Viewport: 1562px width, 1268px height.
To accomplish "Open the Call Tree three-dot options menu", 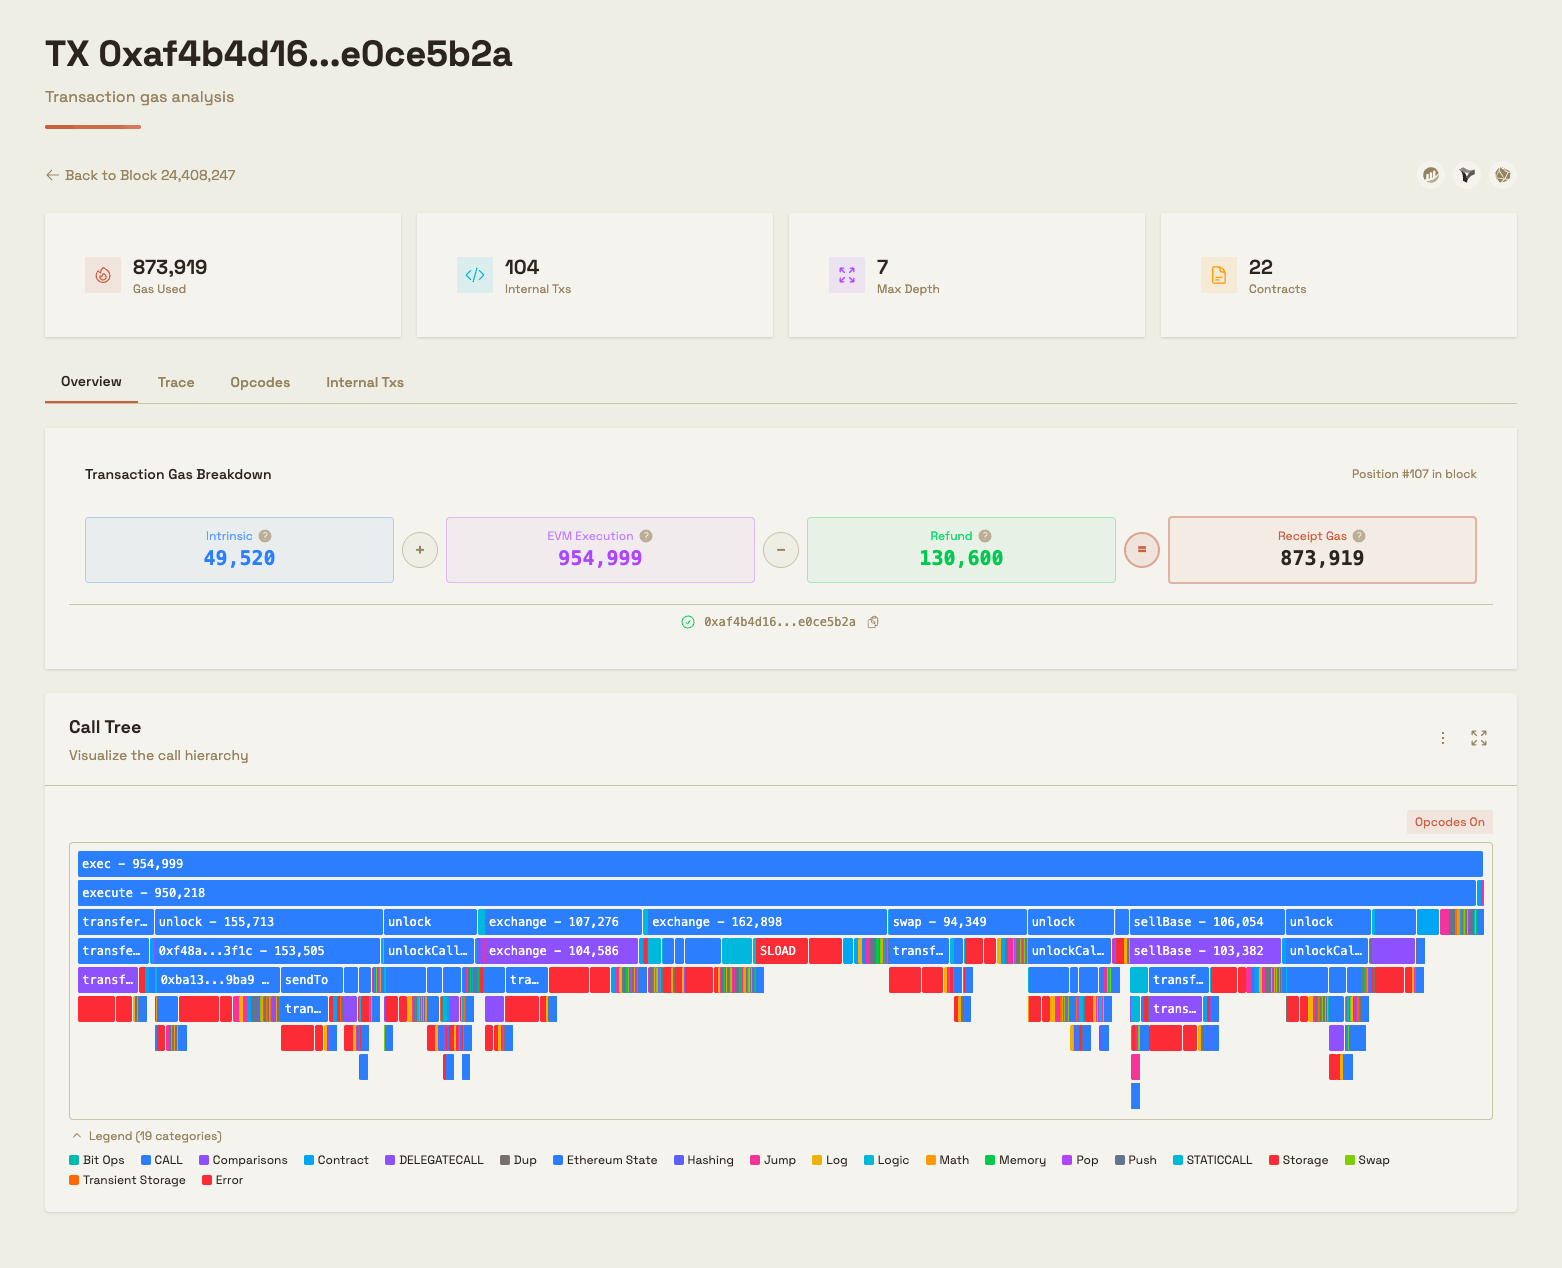I will tap(1443, 738).
